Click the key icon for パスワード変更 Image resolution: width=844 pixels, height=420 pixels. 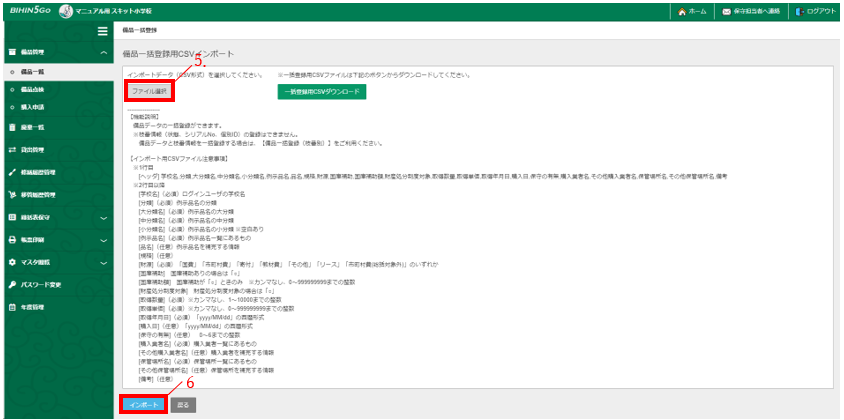(x=11, y=284)
